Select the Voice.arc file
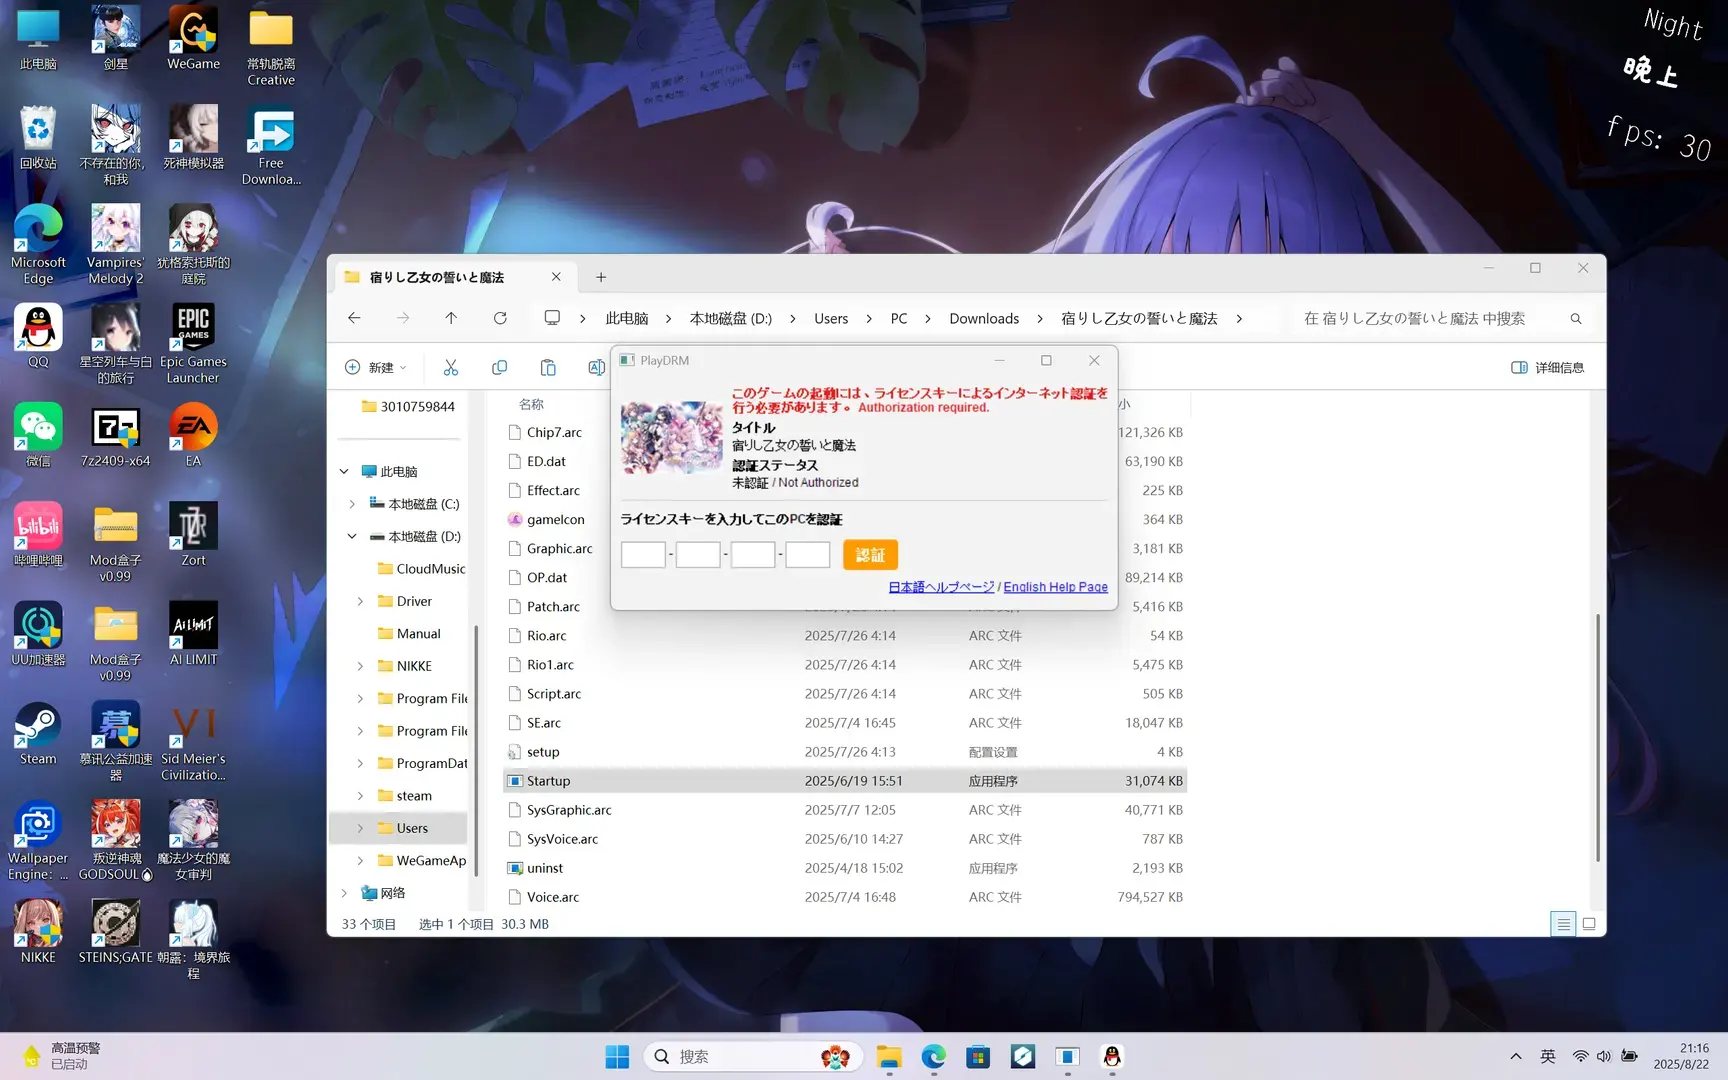 (x=844, y=897)
